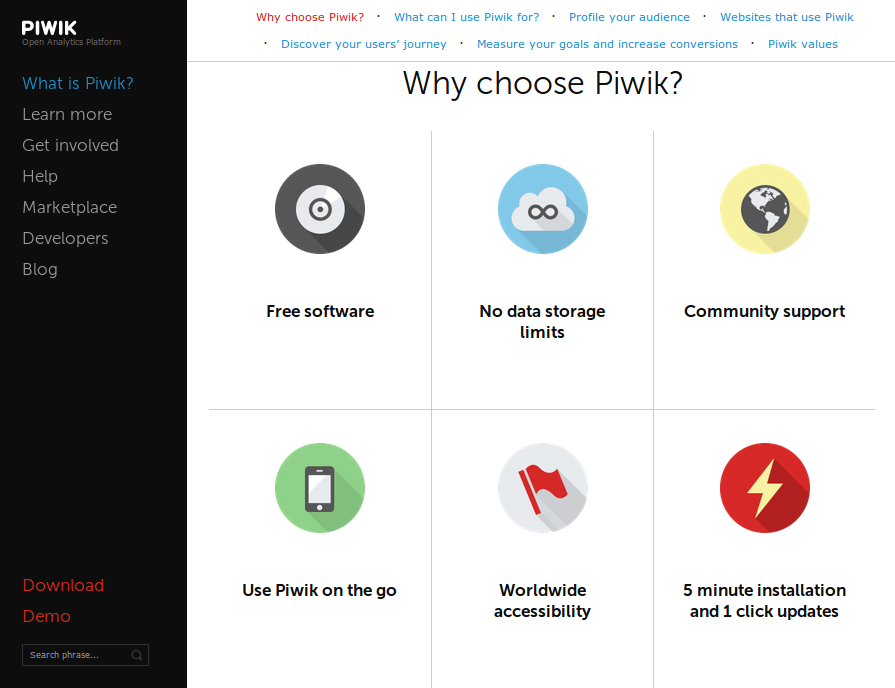Image resolution: width=895 pixels, height=688 pixels.
Task: Open Discover your users' journey link
Action: 364,44
